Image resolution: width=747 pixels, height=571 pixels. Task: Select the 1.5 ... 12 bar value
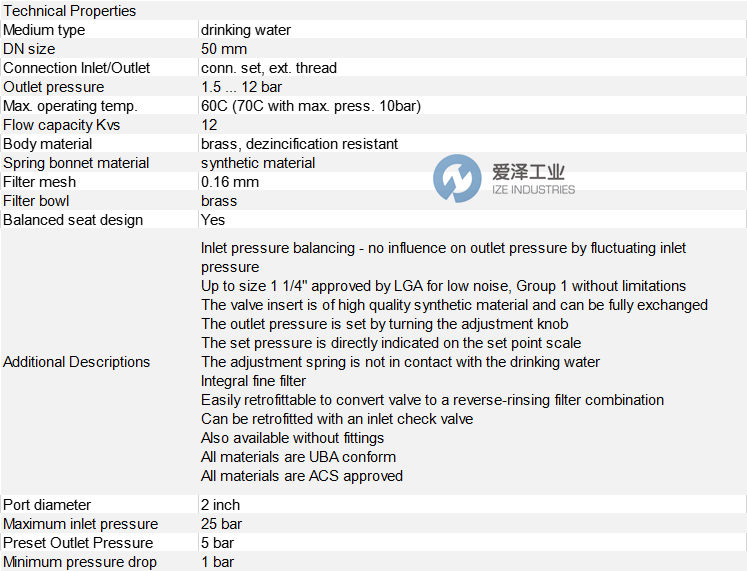tap(243, 87)
